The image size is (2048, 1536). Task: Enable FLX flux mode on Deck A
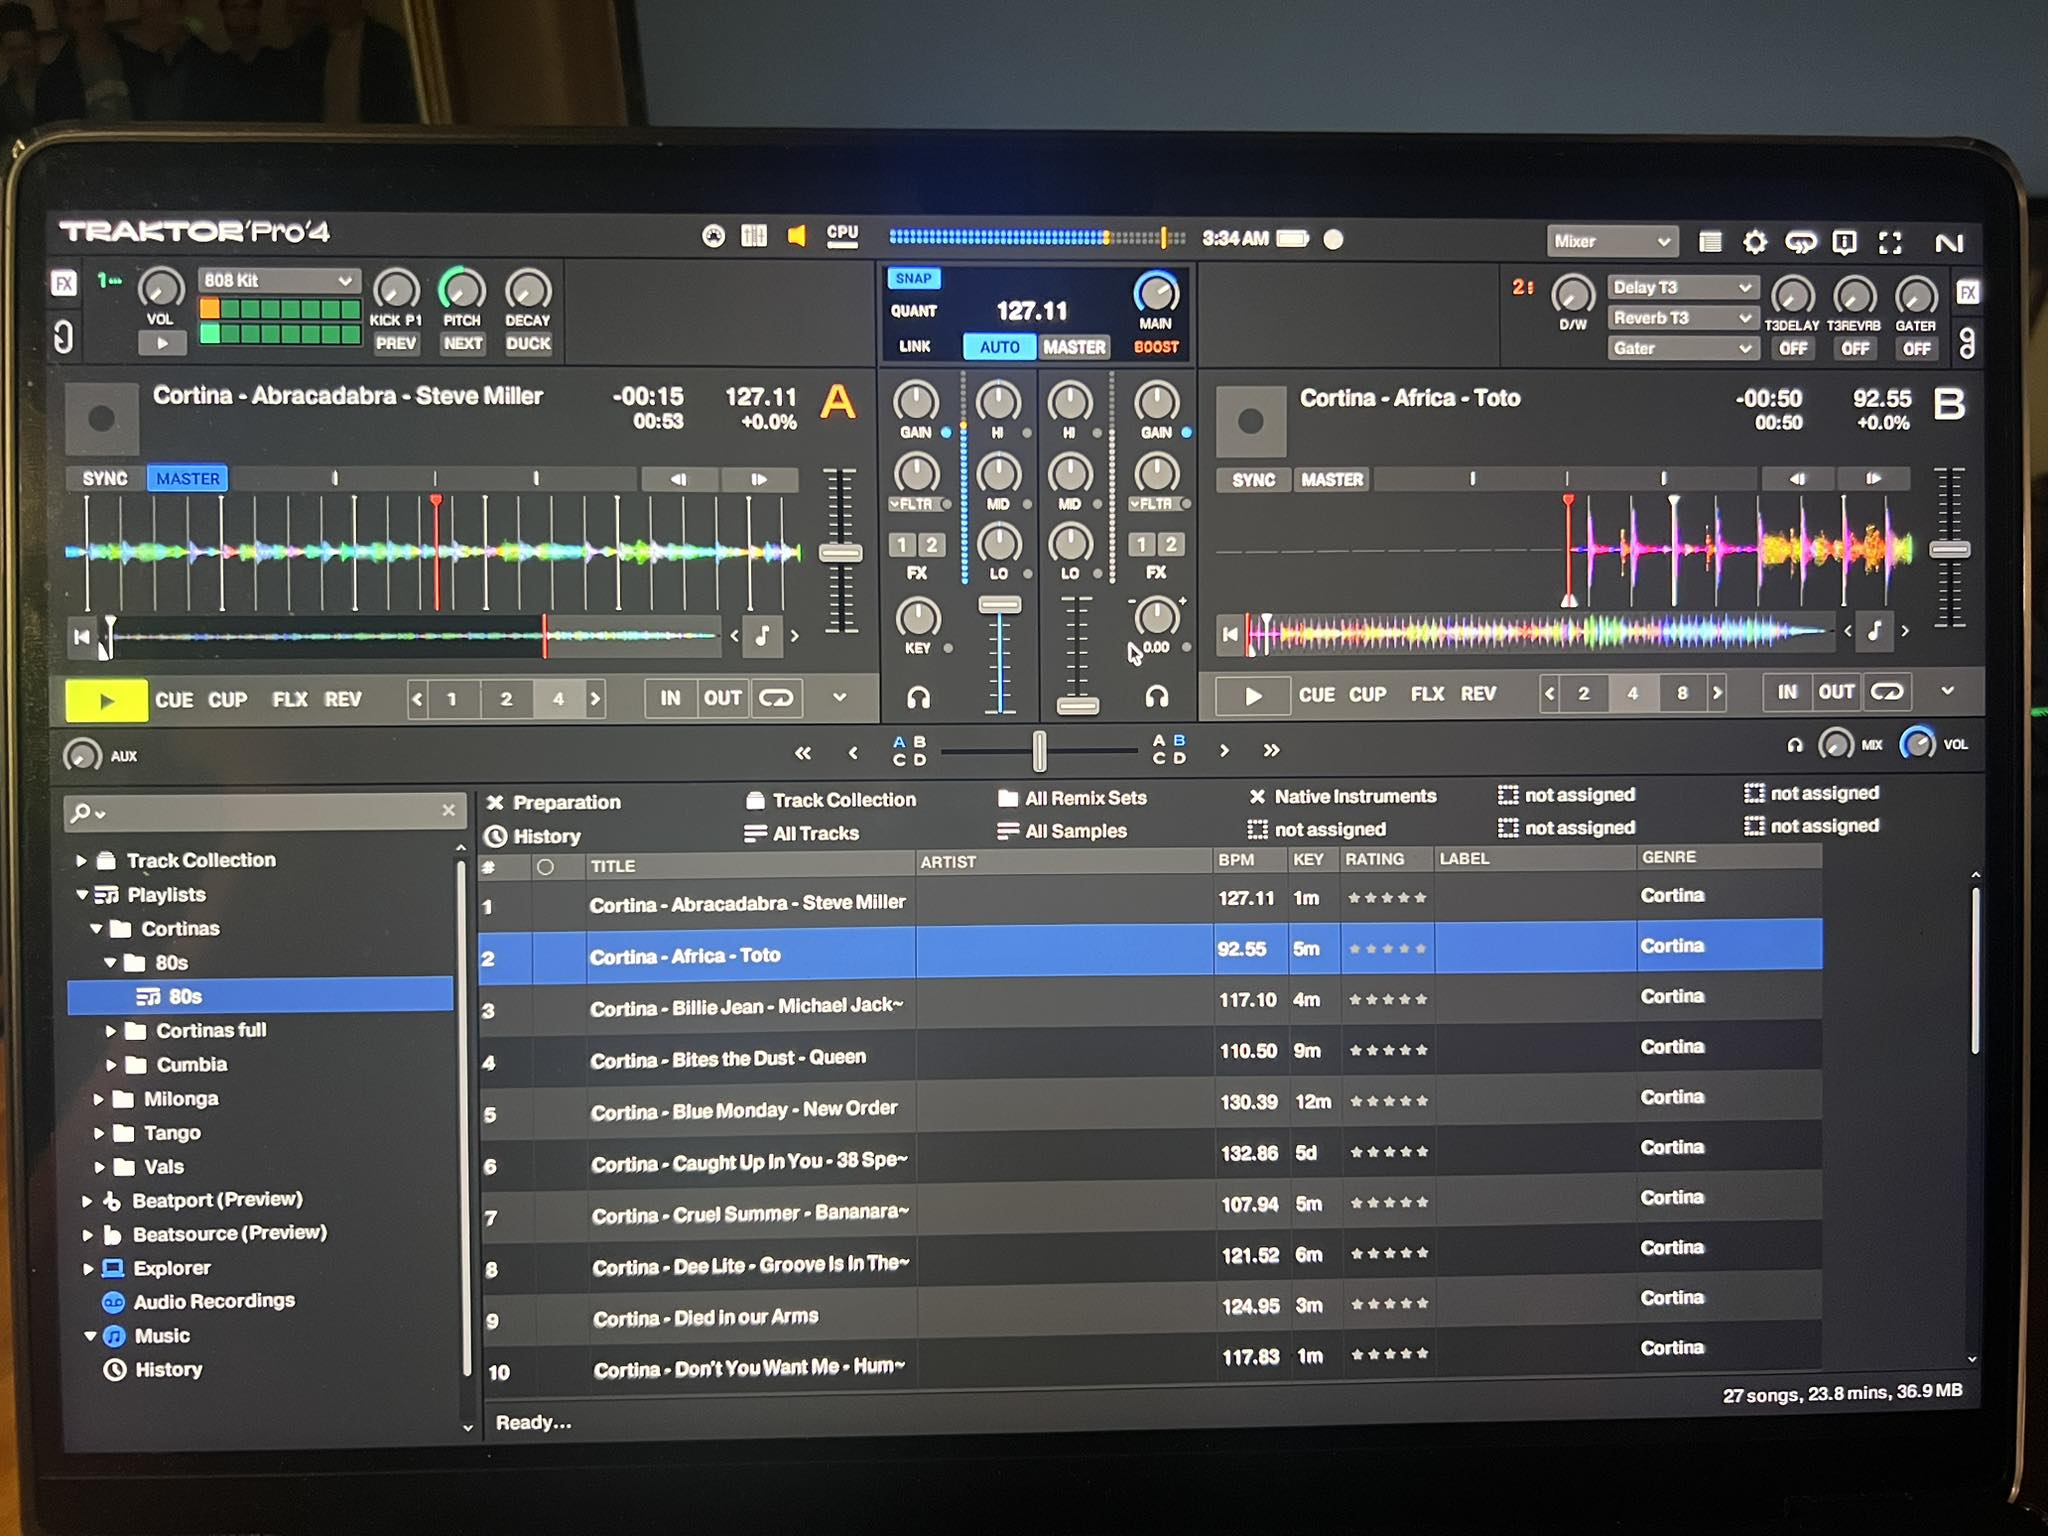click(290, 700)
